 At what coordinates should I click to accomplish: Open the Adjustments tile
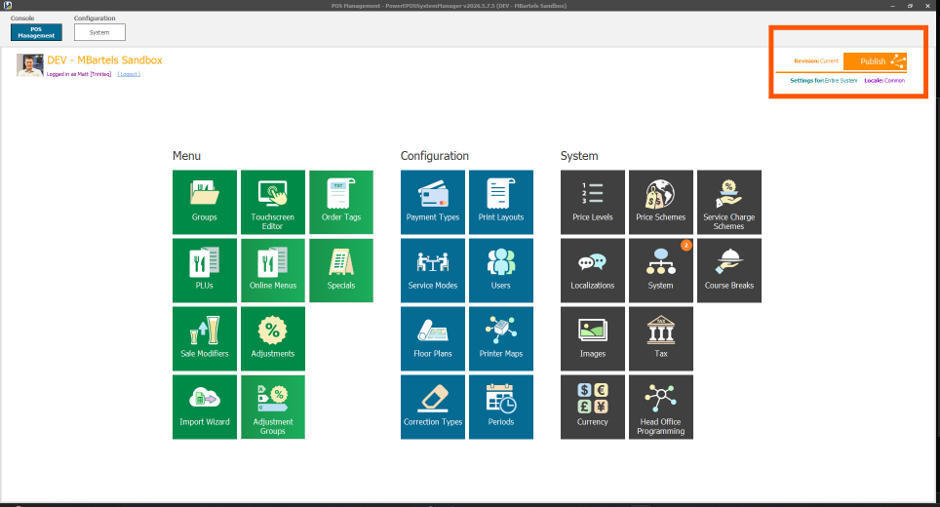pyautogui.click(x=273, y=339)
